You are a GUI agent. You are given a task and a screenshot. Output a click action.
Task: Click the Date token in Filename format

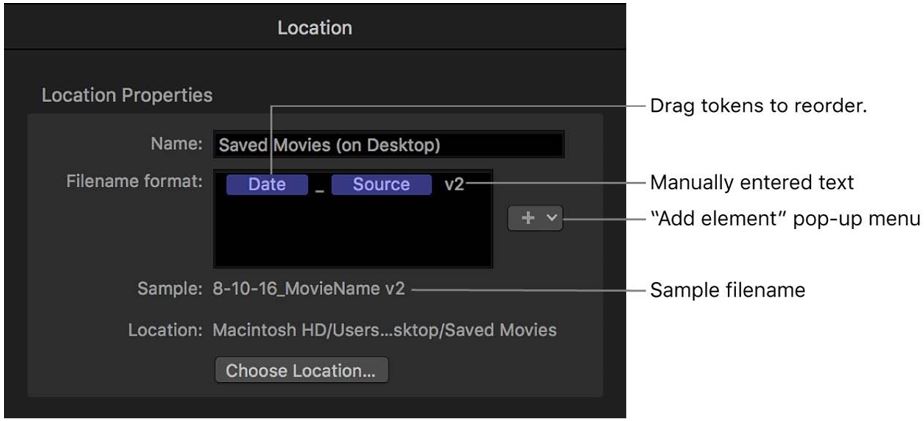click(266, 184)
